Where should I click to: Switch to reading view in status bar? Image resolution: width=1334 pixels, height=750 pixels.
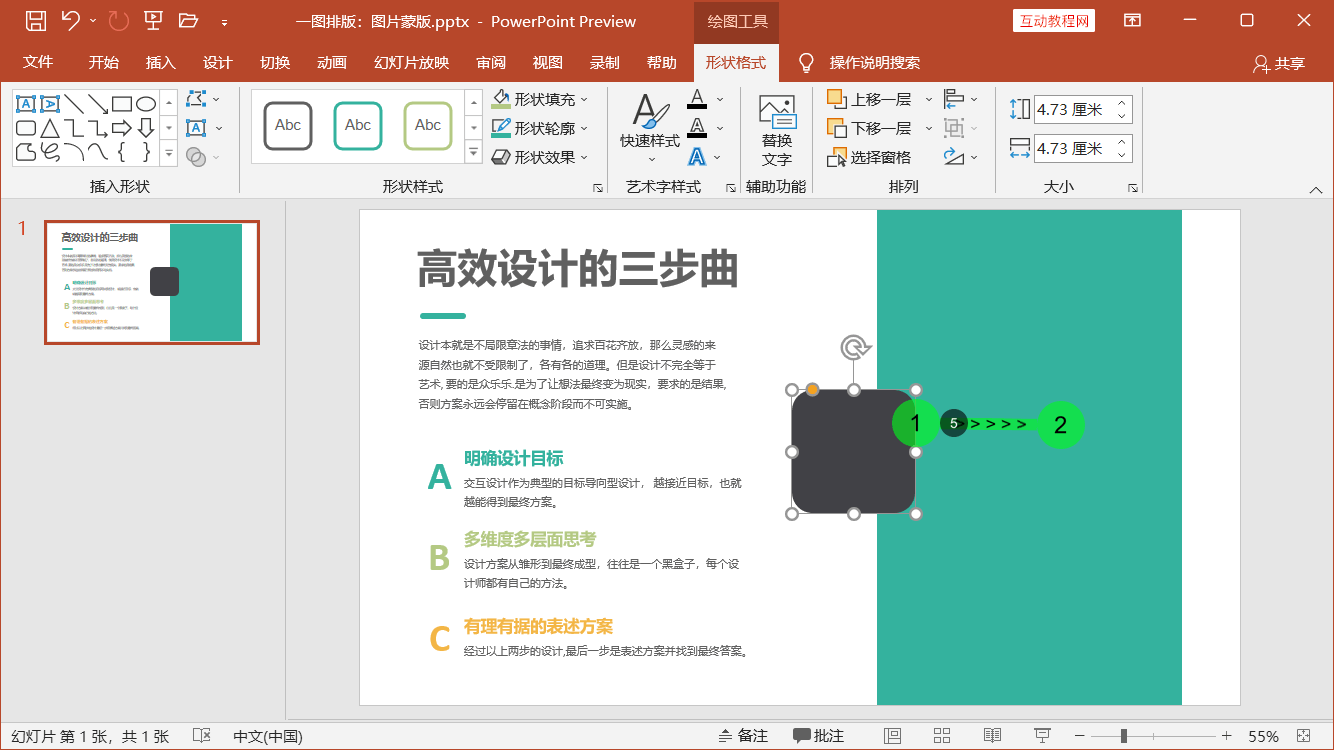pyautogui.click(x=992, y=736)
